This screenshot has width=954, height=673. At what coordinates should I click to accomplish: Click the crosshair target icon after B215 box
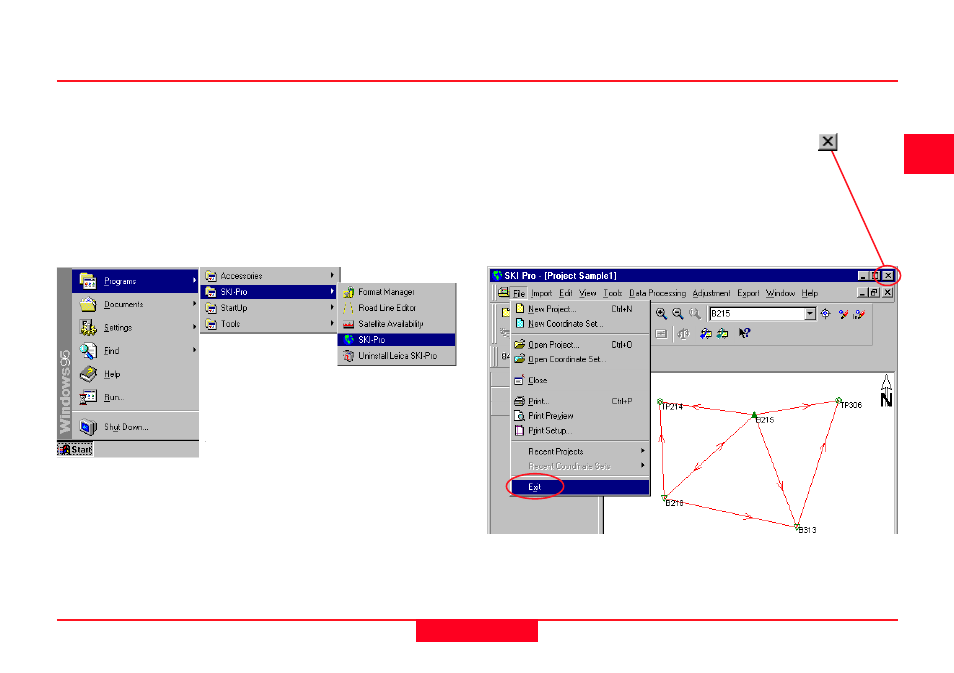(826, 314)
